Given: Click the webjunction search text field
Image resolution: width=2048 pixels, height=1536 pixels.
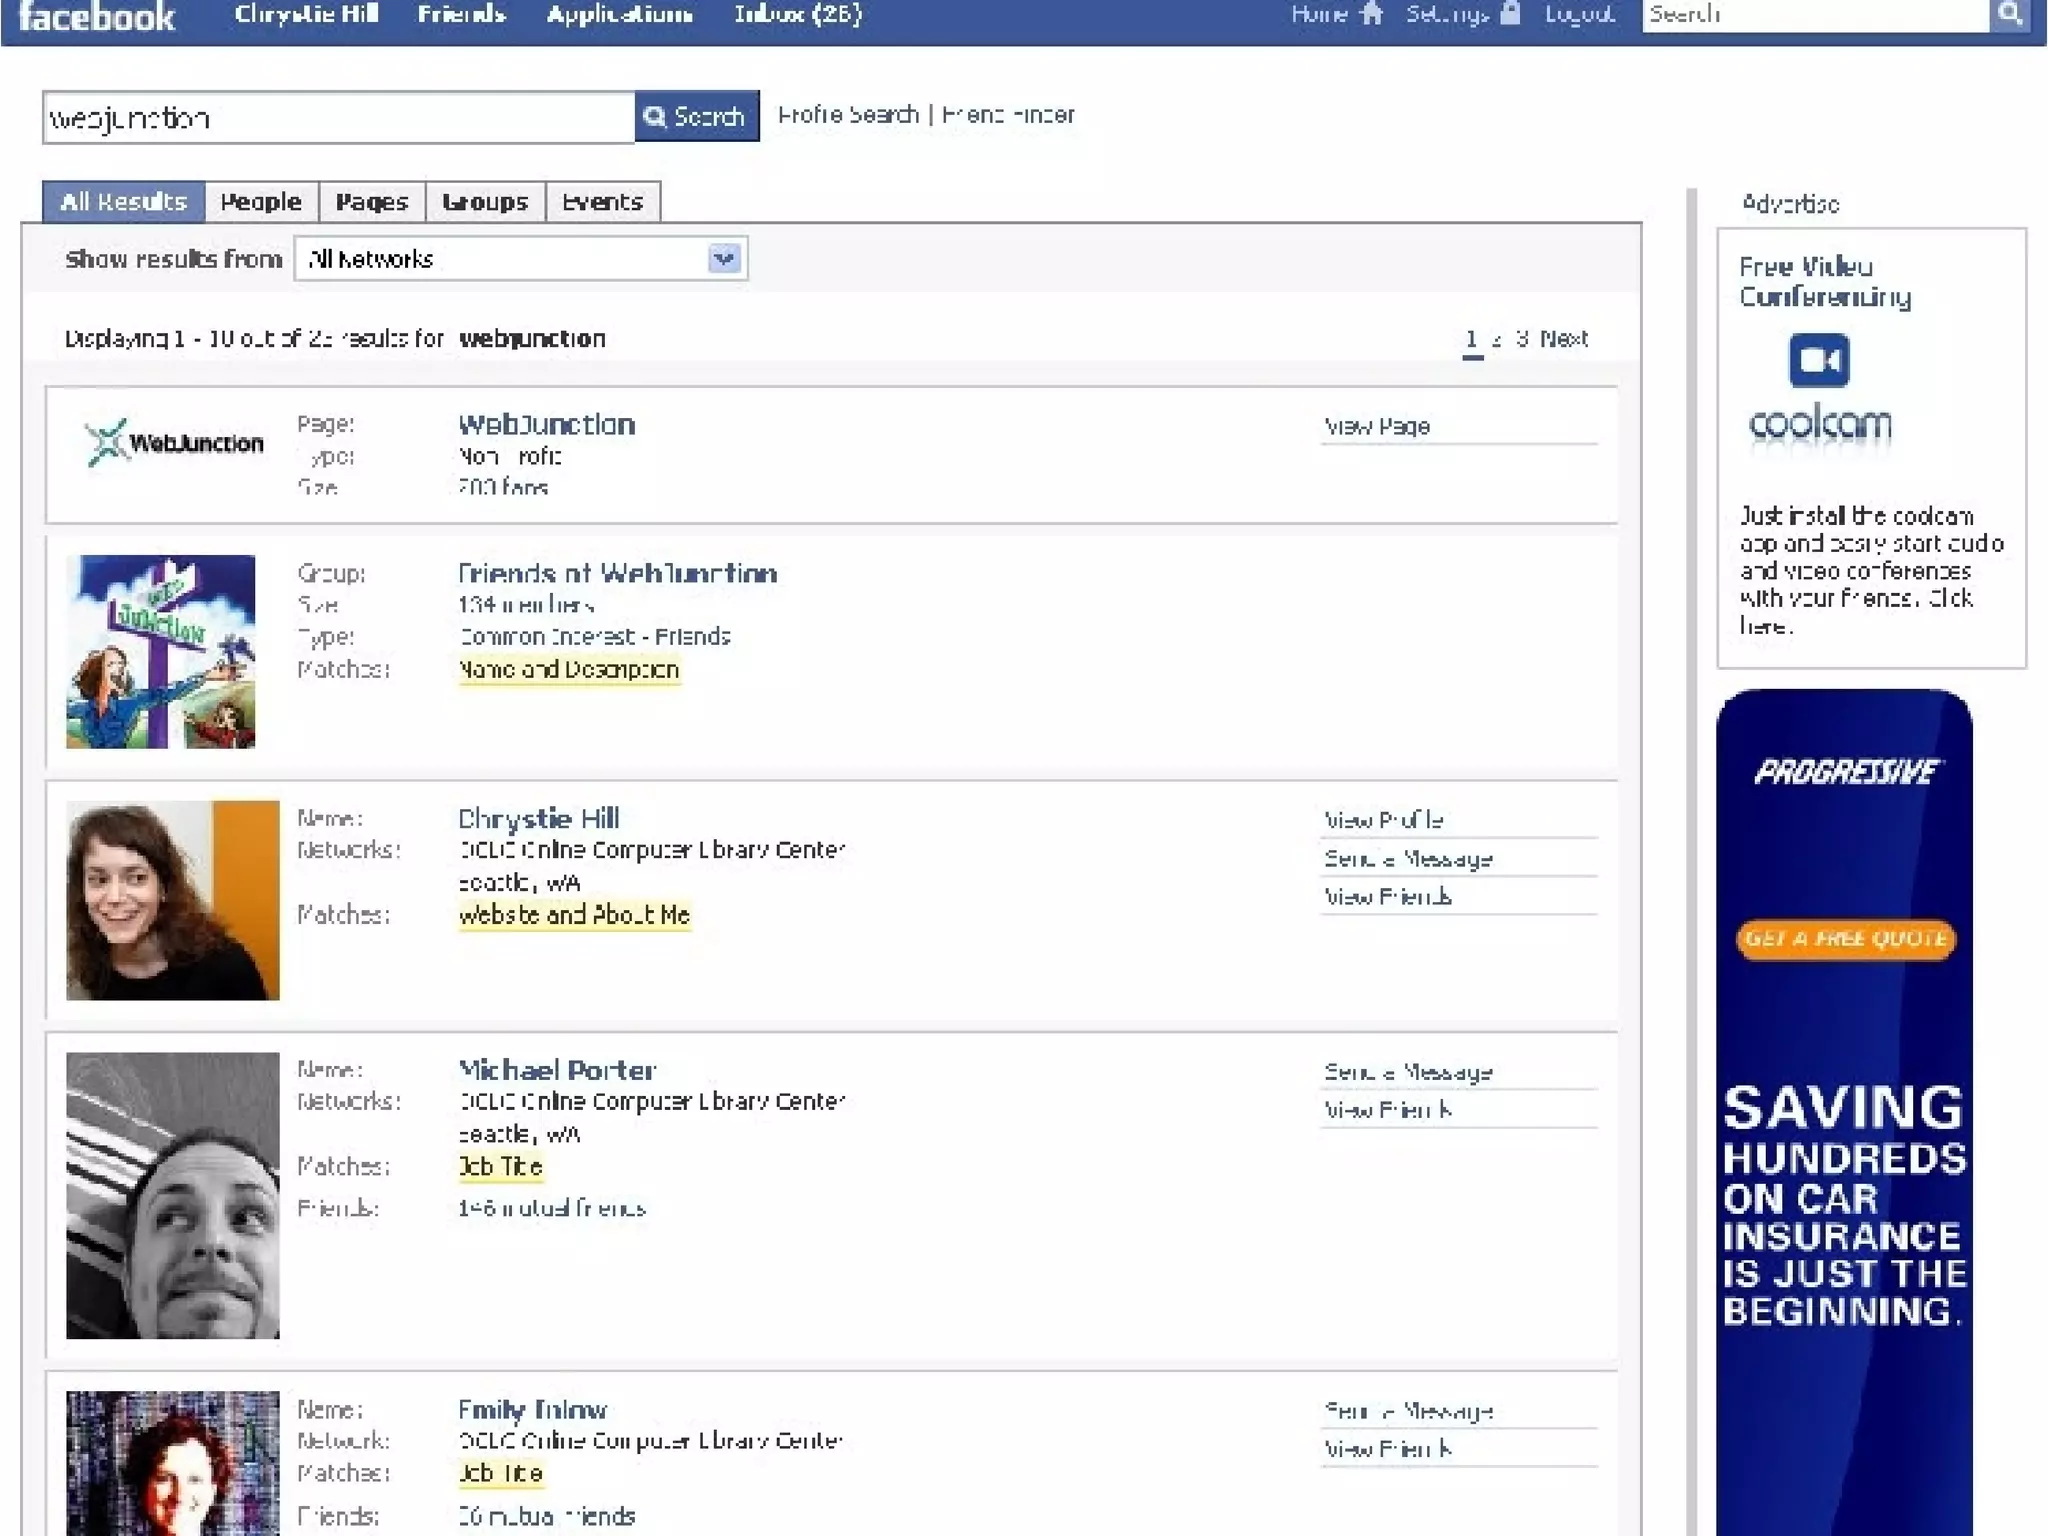Looking at the screenshot, I should point(338,118).
